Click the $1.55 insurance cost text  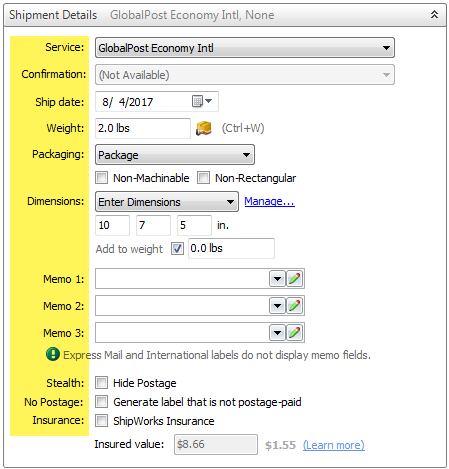point(280,445)
